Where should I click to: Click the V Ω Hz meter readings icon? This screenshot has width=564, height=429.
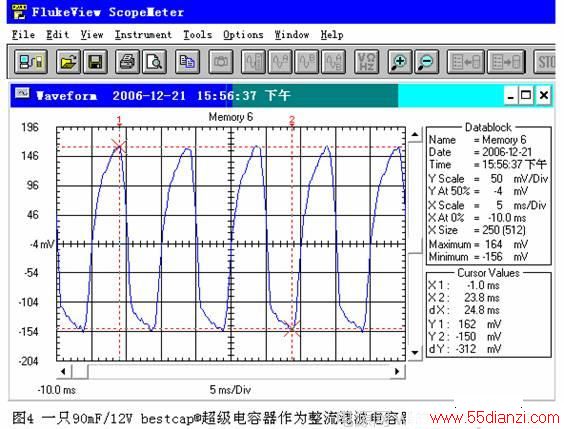coord(366,62)
